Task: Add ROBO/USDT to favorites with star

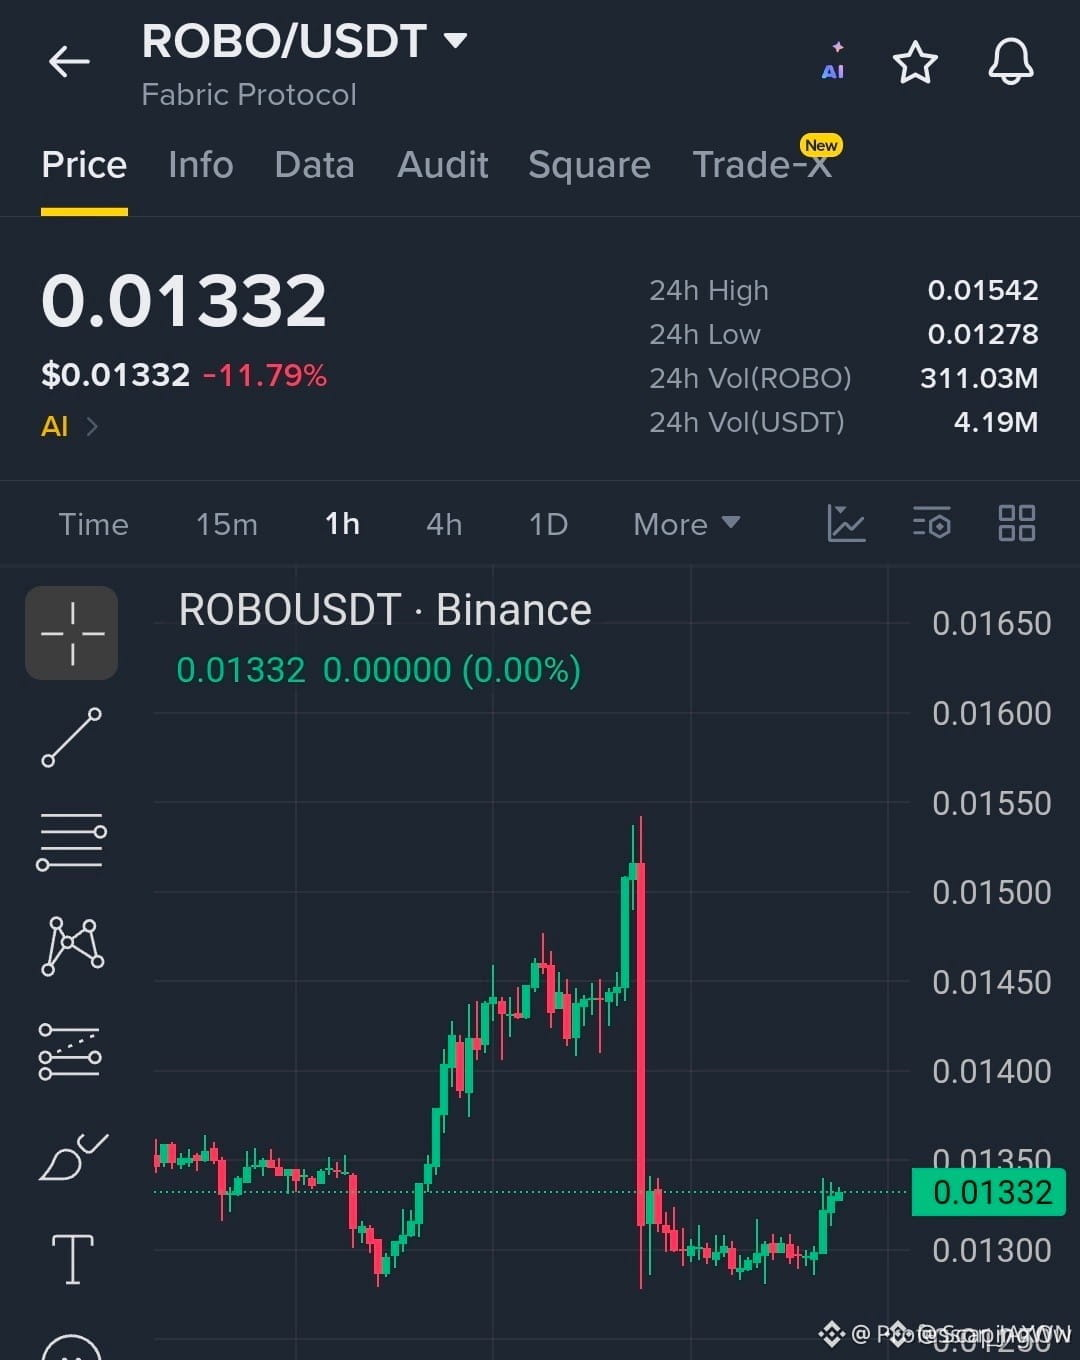Action: pyautogui.click(x=915, y=63)
